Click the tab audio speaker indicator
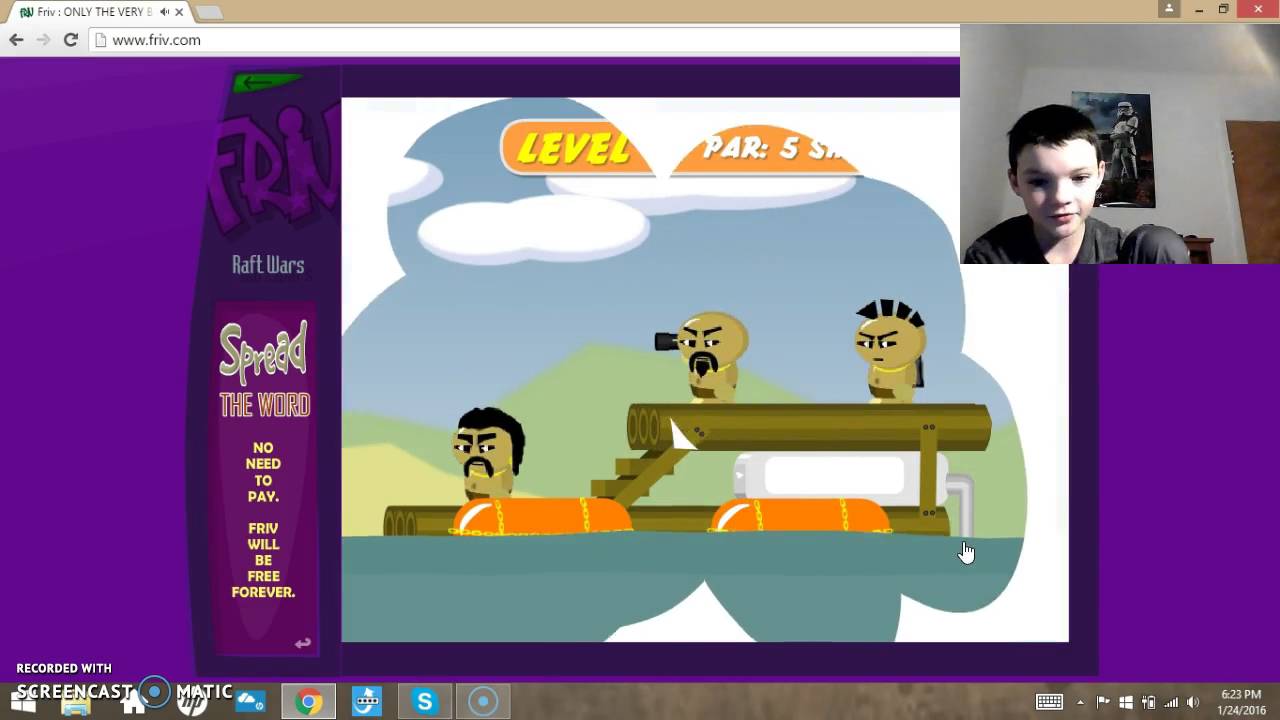Viewport: 1280px width, 720px height. [x=164, y=12]
